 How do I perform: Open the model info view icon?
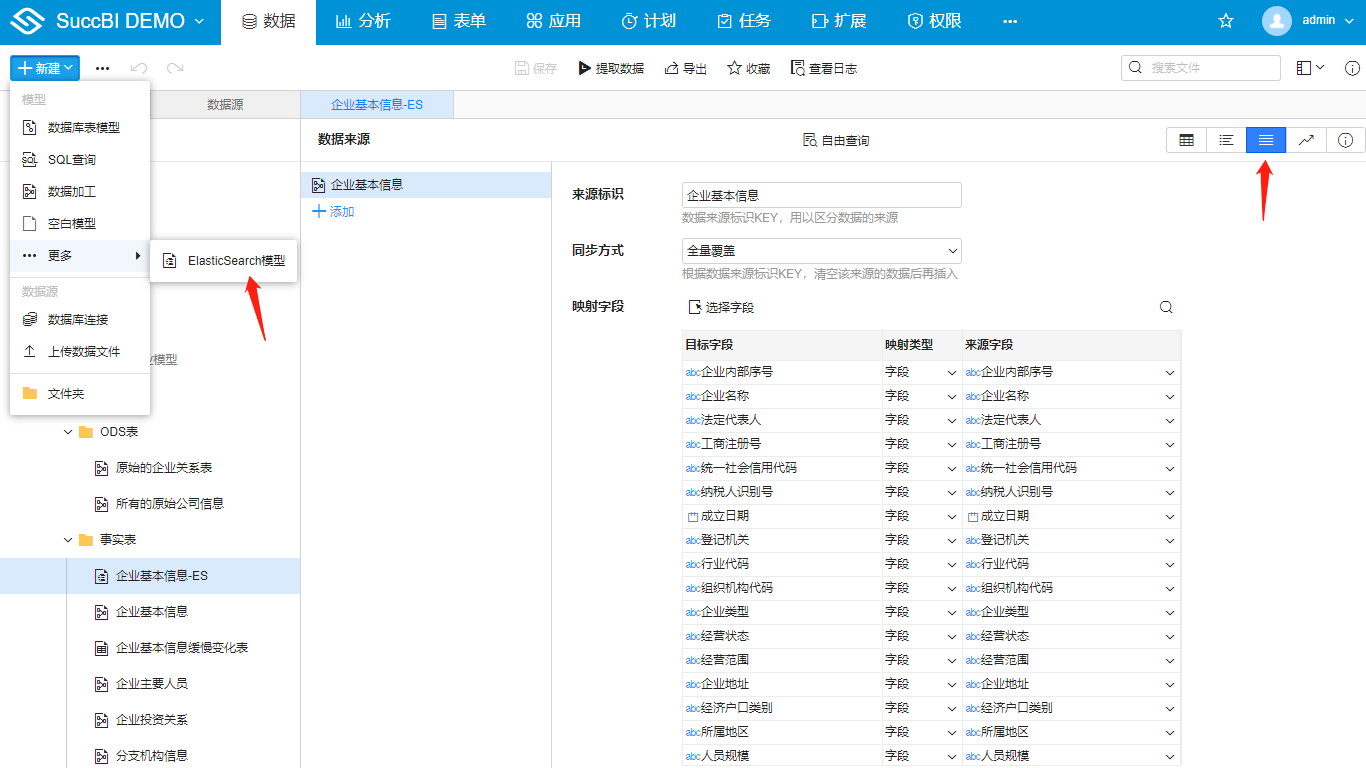pyautogui.click(x=1346, y=141)
